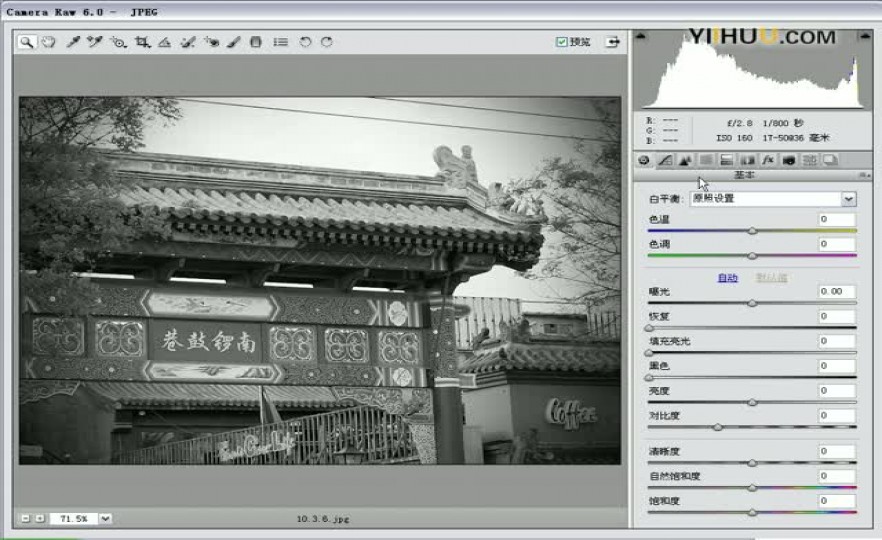Select the Red Eye Removal tool
The height and width of the screenshot is (540, 882).
tap(212, 42)
